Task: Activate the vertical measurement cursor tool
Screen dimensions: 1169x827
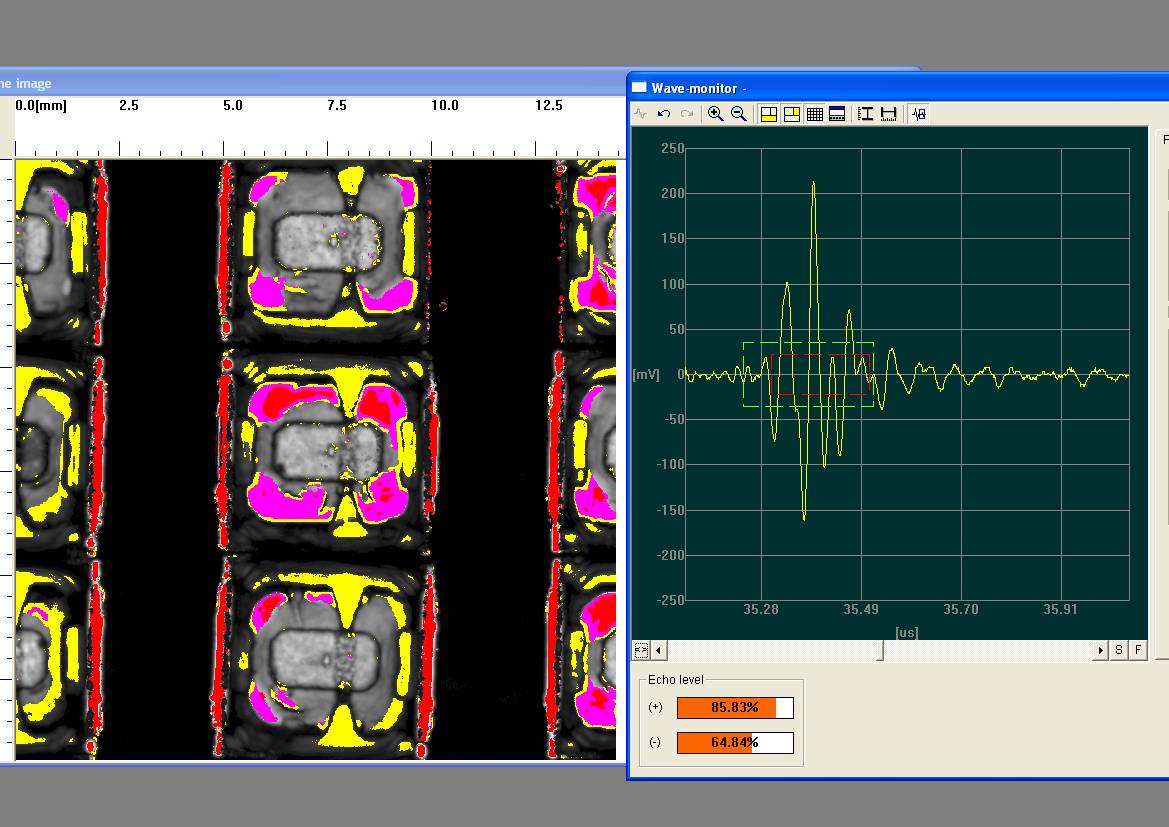Action: (866, 114)
